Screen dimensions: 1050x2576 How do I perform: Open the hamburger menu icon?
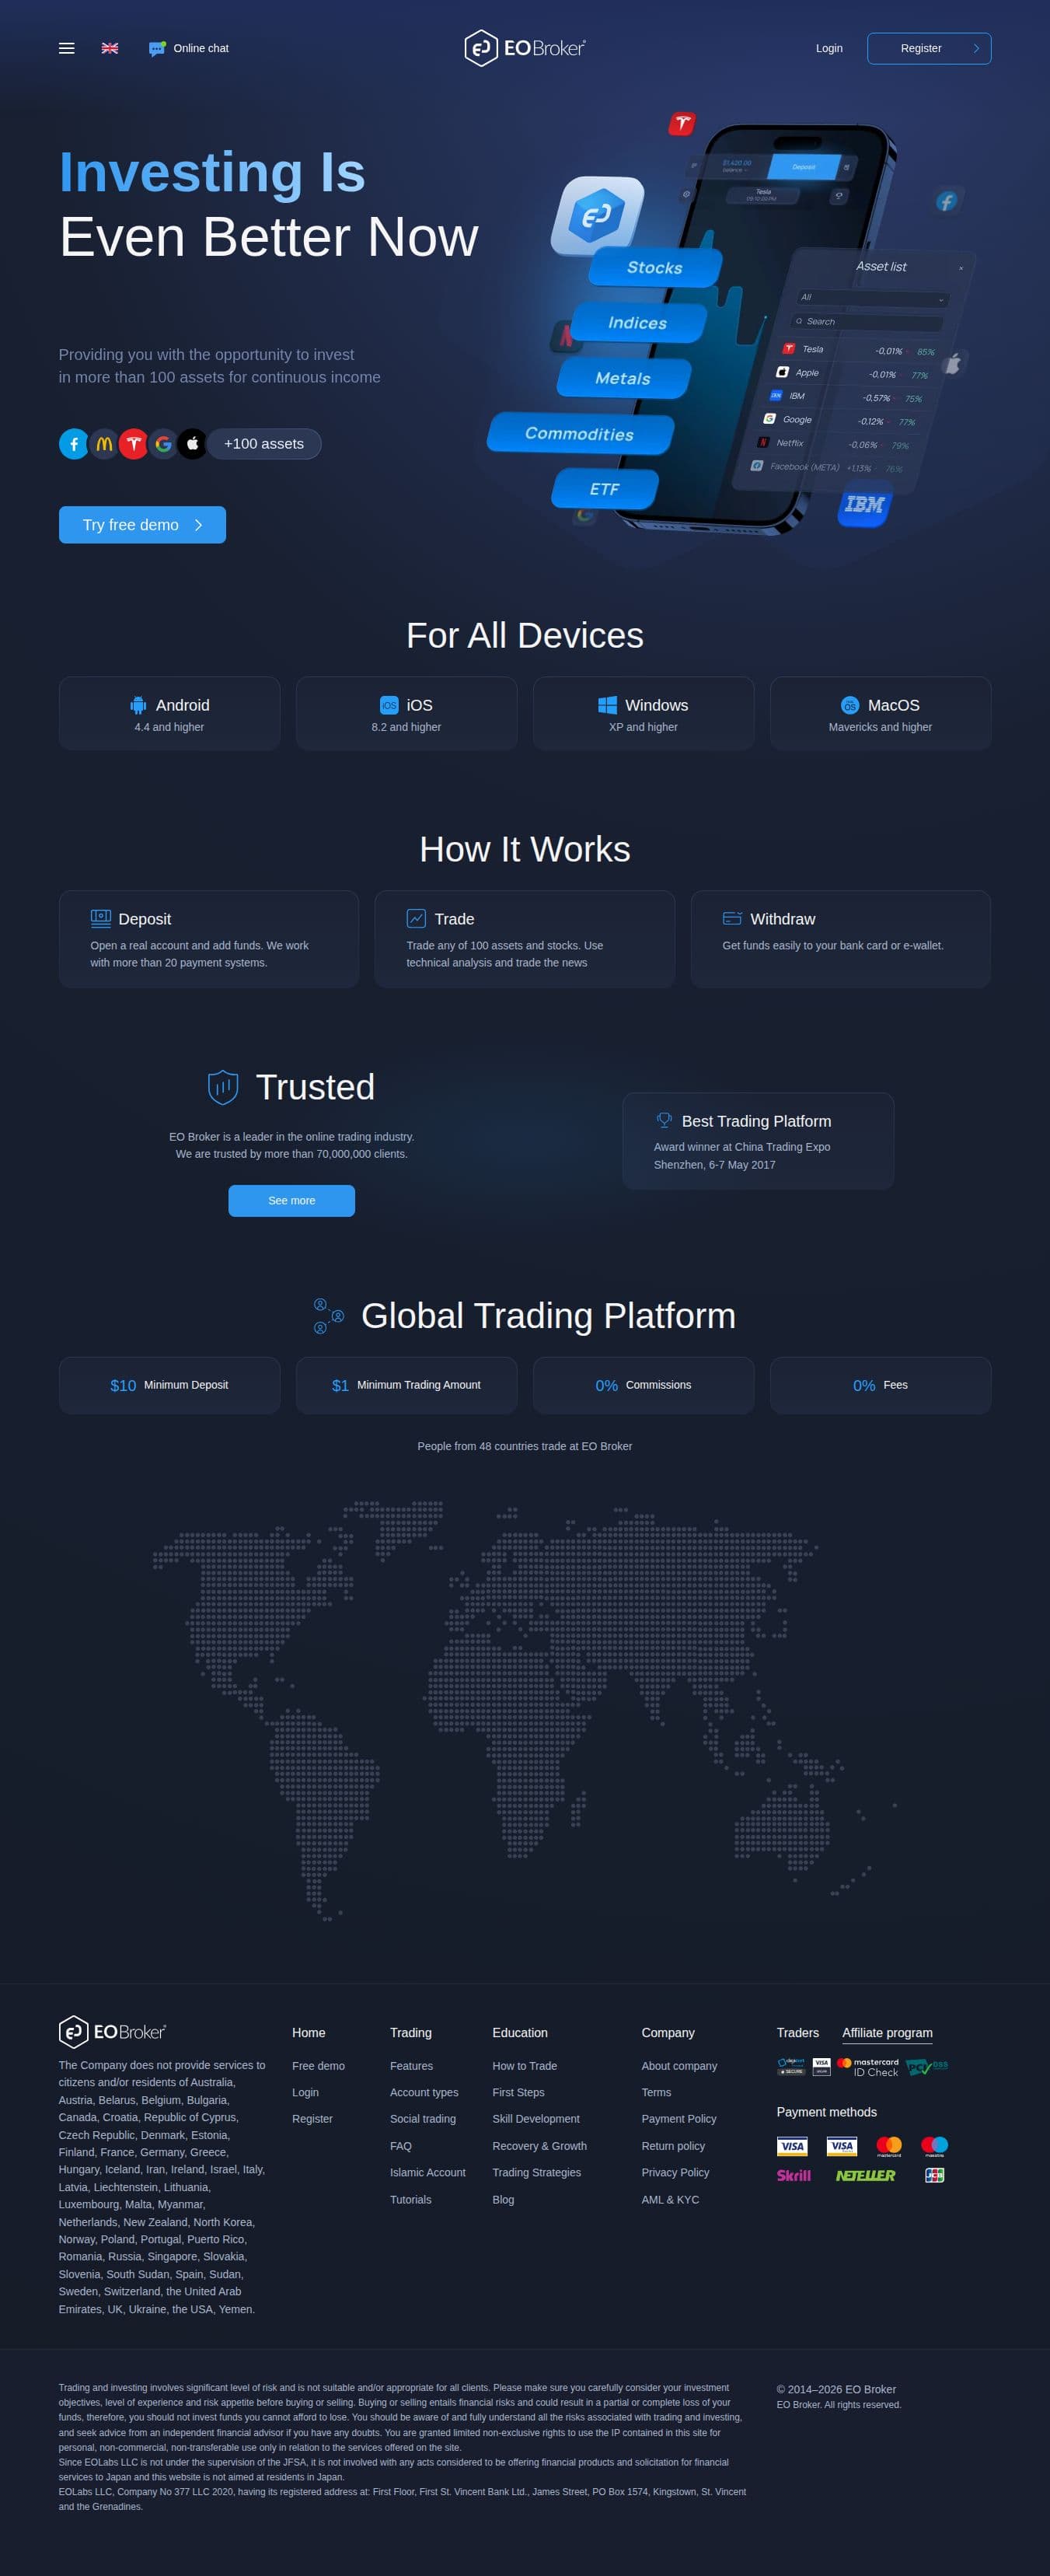point(66,48)
